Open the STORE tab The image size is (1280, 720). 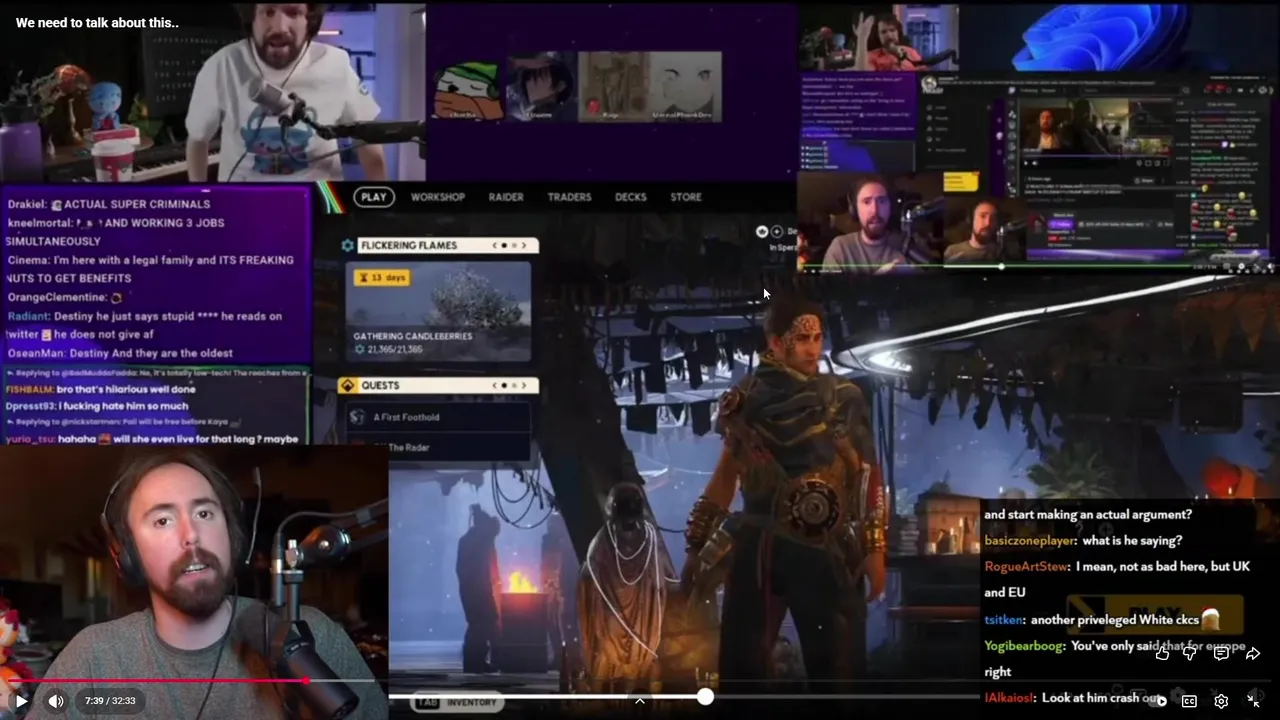point(685,197)
